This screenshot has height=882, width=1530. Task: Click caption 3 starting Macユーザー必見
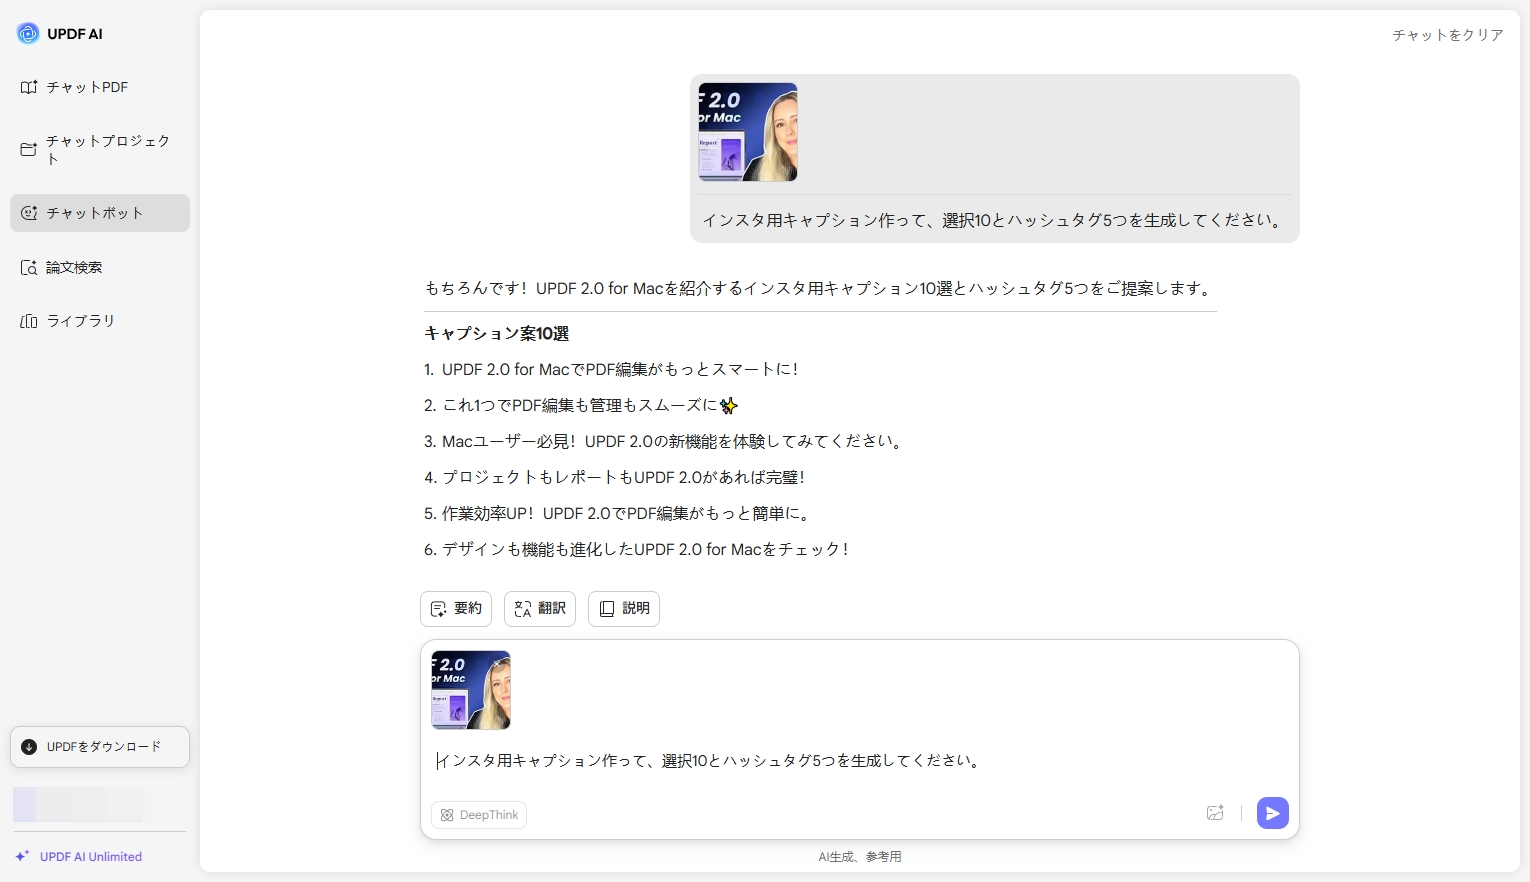(665, 441)
